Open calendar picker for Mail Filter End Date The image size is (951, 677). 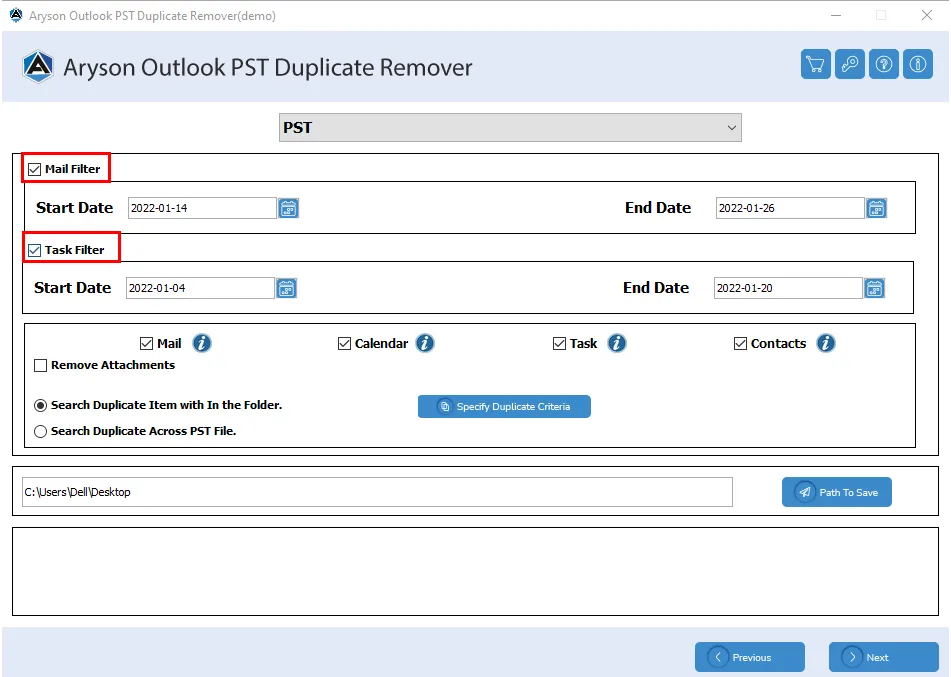876,208
